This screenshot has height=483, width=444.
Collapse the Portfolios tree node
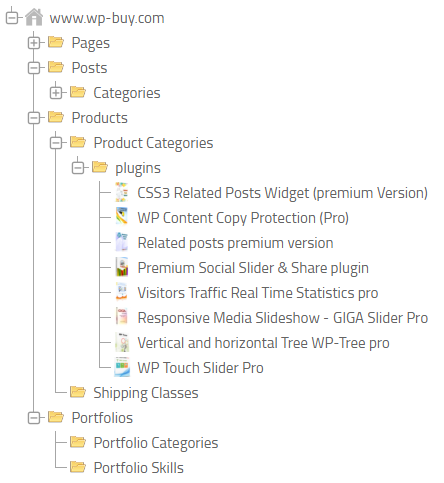(x=34, y=418)
